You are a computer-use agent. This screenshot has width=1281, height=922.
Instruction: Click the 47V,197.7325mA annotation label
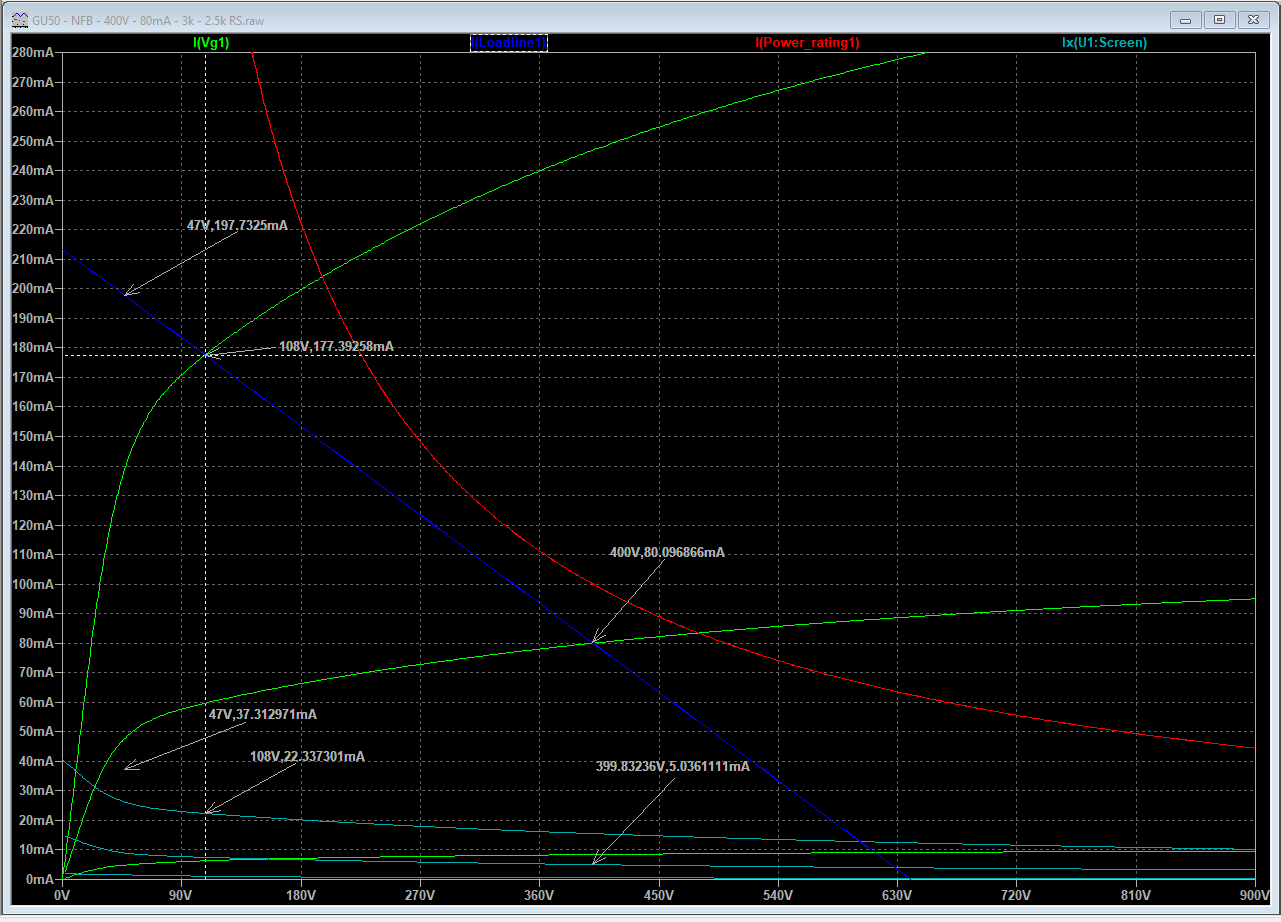point(237,226)
